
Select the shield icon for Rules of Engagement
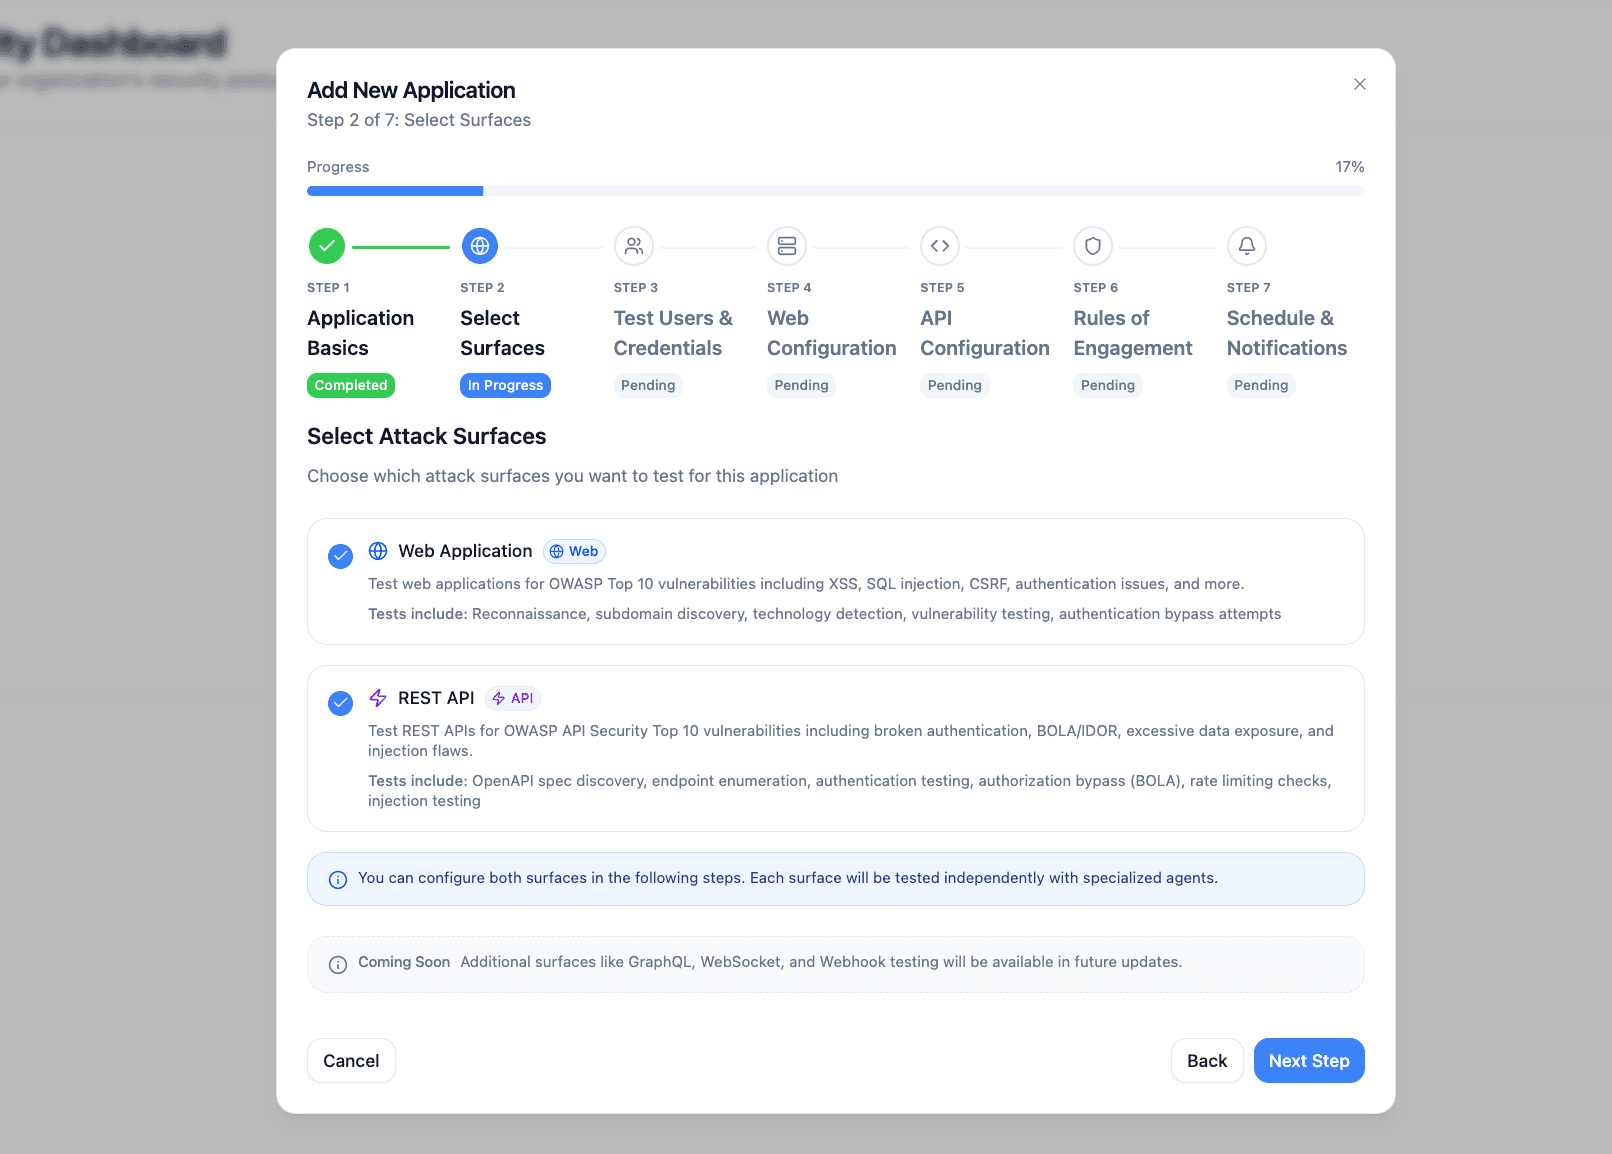click(1093, 246)
